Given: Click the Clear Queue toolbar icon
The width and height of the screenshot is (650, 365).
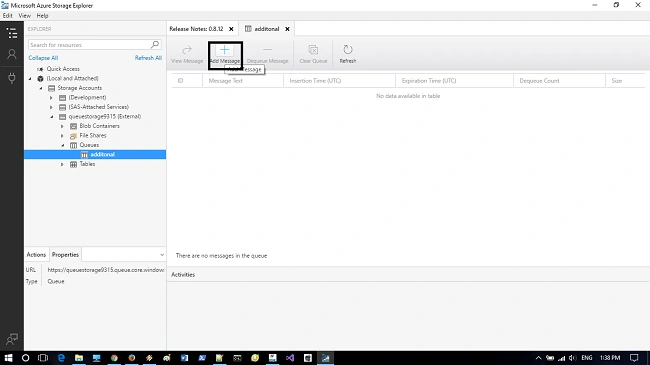Looking at the screenshot, I should point(313,50).
